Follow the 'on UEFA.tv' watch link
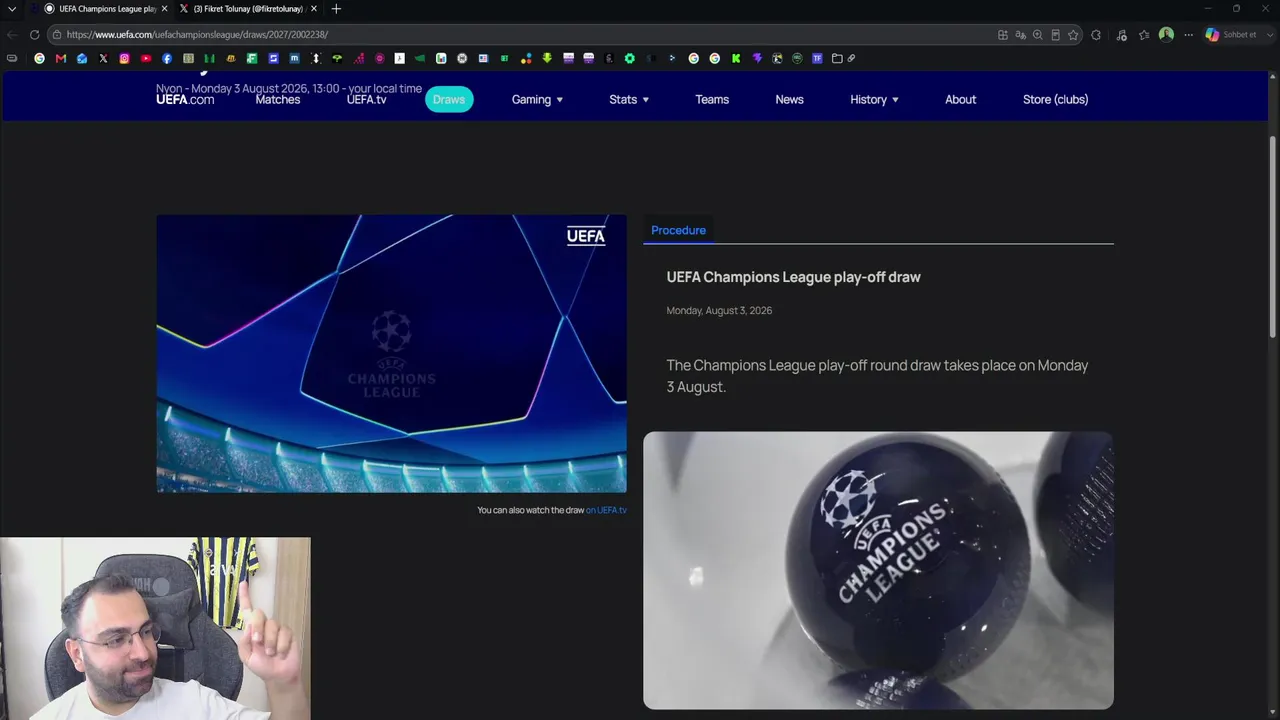 tap(606, 510)
